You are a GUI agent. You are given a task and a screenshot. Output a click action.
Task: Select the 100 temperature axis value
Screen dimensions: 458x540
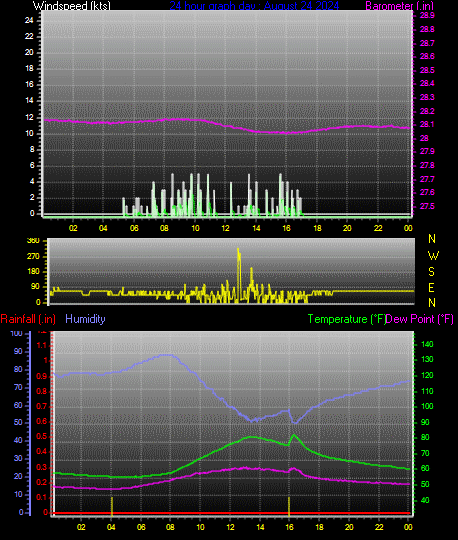click(x=427, y=406)
